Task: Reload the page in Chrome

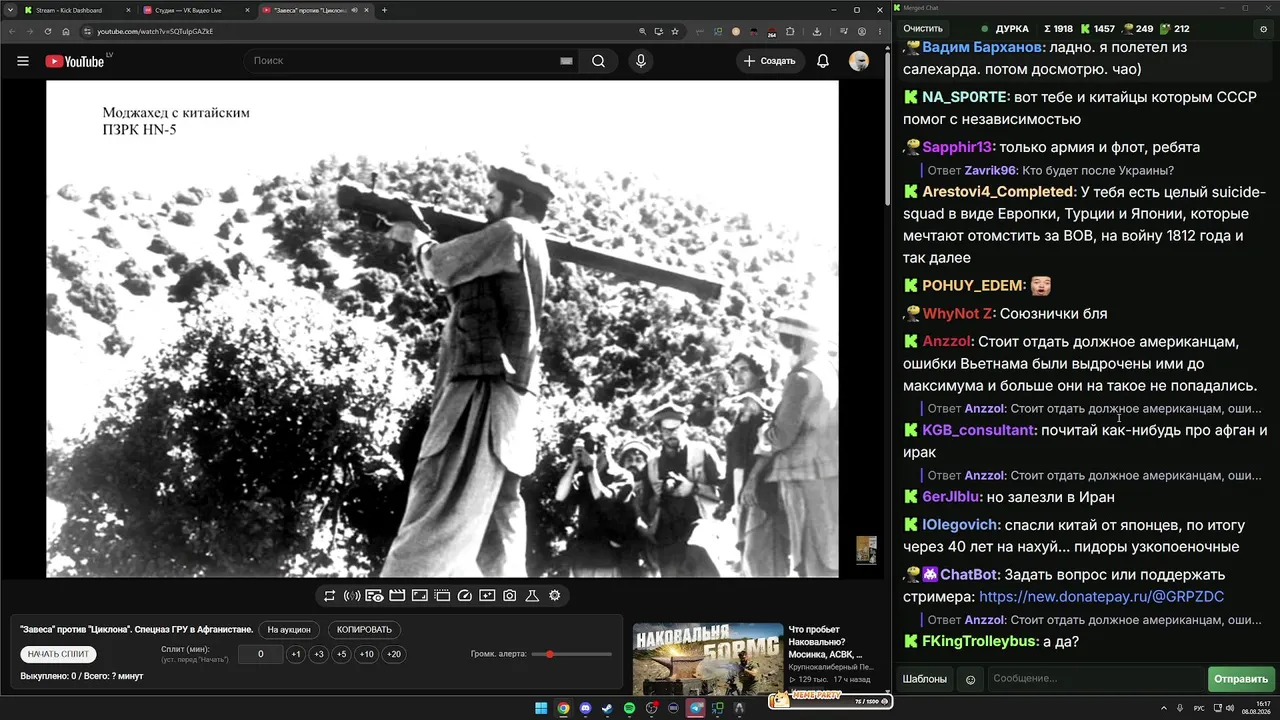Action: click(x=48, y=31)
